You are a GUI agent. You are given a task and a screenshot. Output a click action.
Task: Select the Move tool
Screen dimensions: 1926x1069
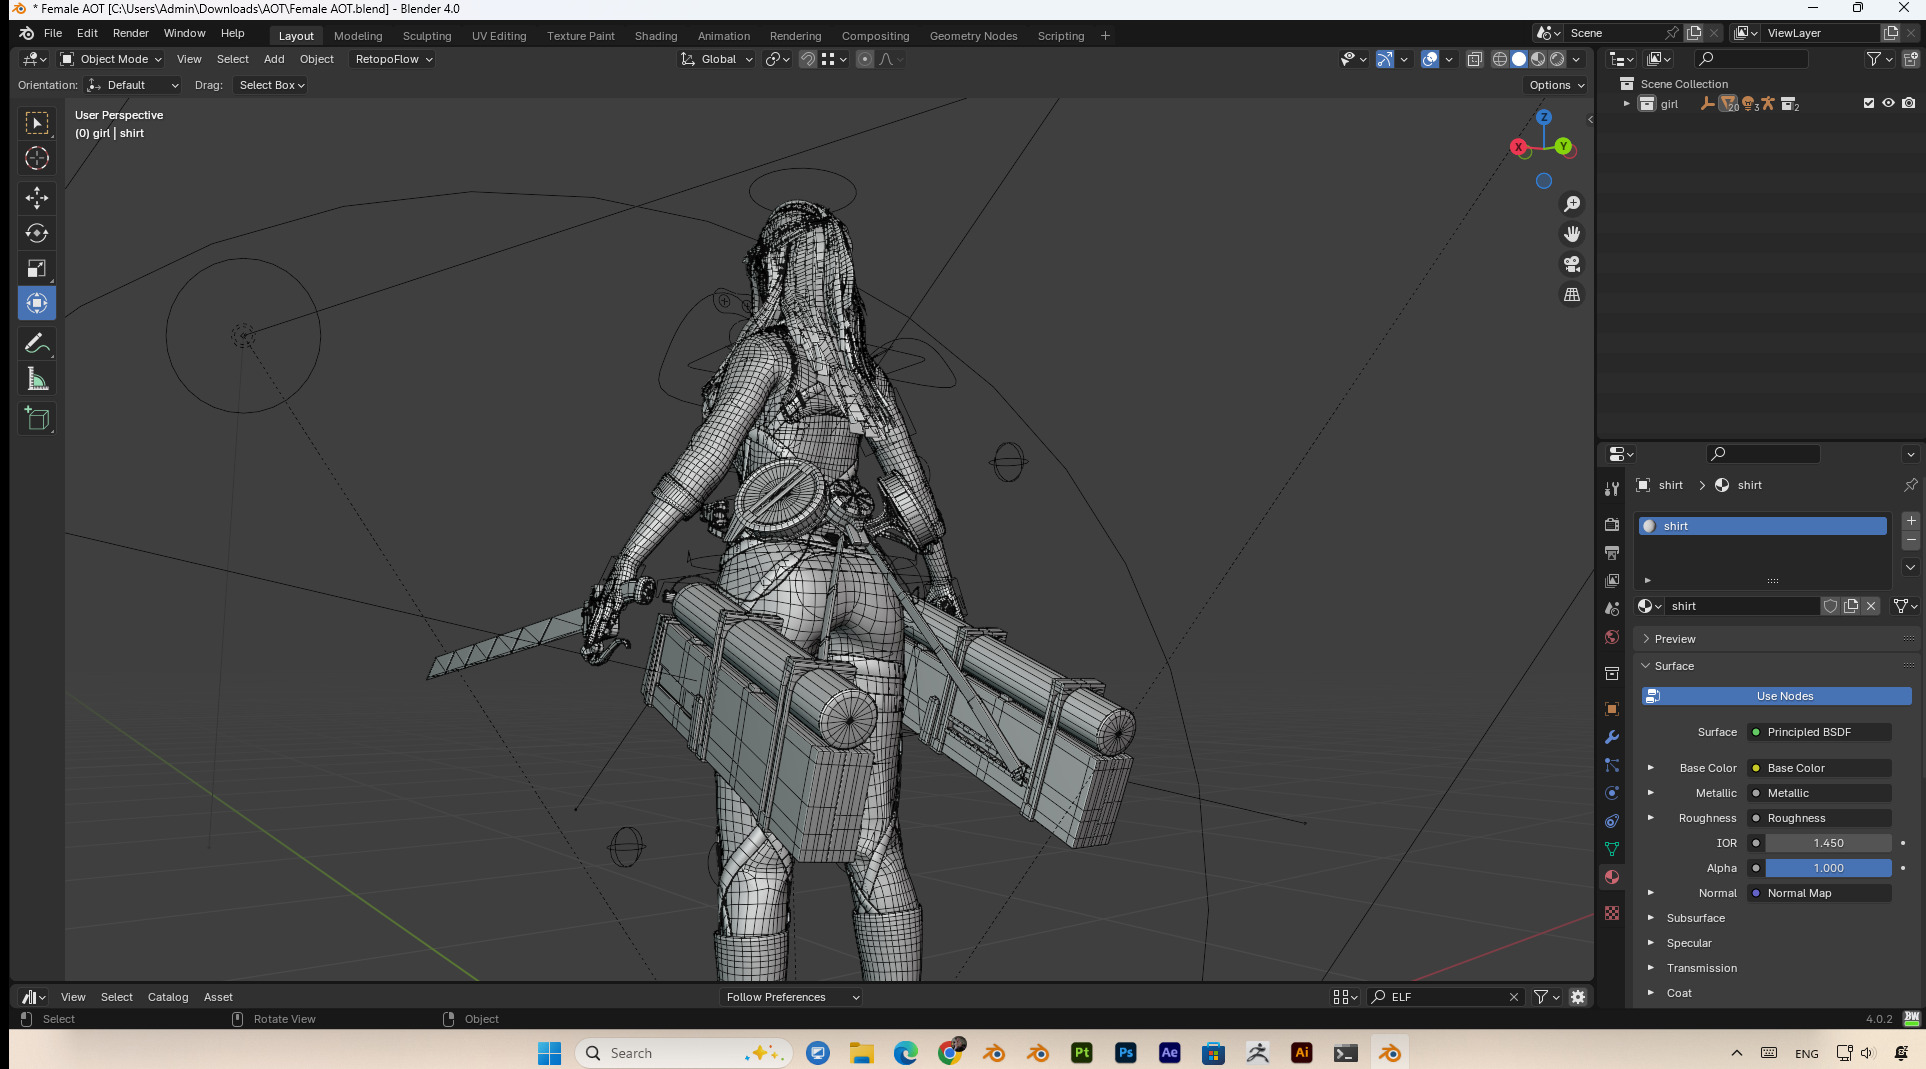[x=37, y=198]
